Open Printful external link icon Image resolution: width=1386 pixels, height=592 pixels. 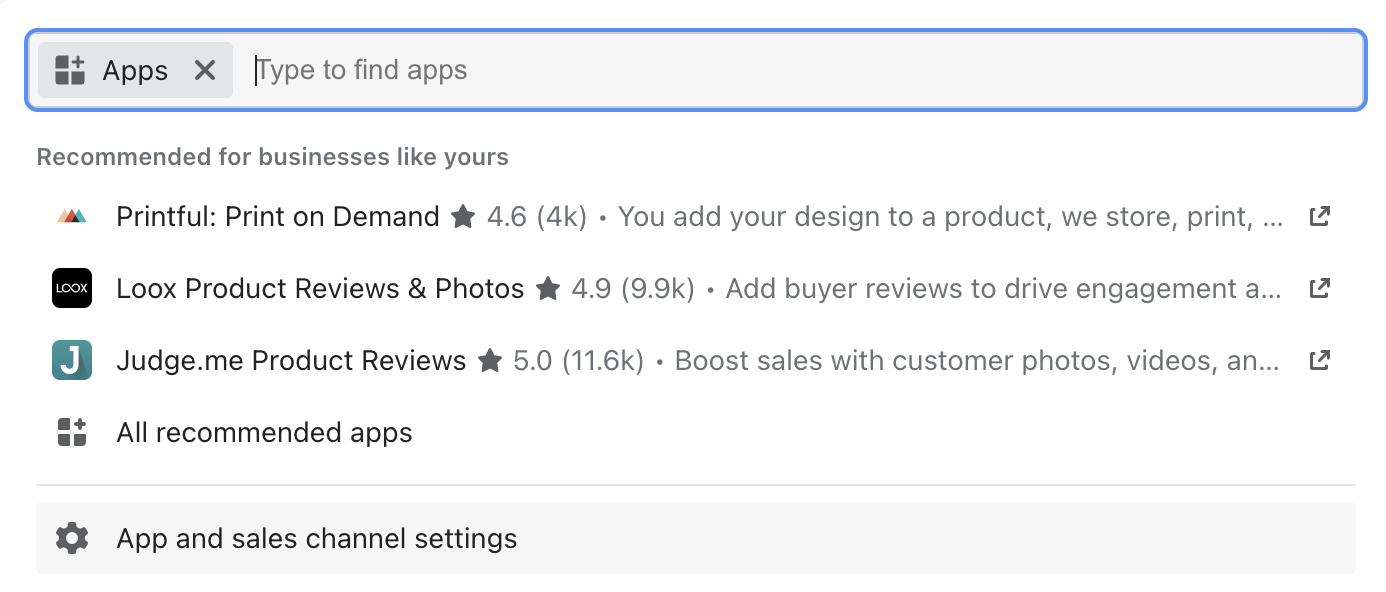[x=1320, y=216]
